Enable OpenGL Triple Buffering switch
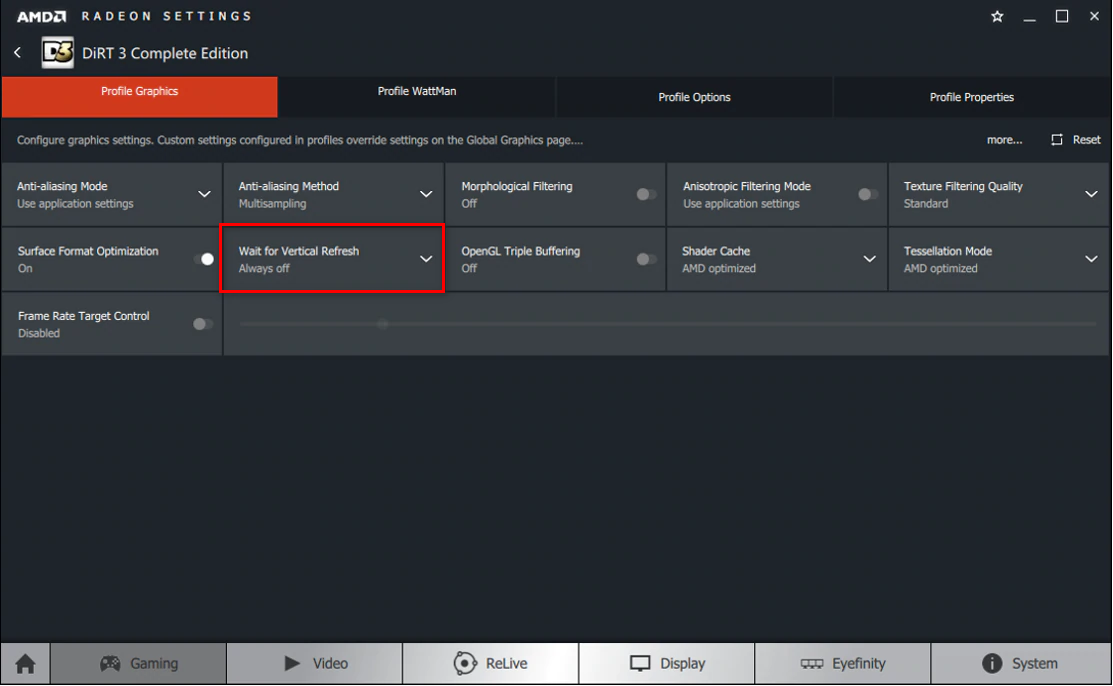The height and width of the screenshot is (686, 1113). (646, 259)
